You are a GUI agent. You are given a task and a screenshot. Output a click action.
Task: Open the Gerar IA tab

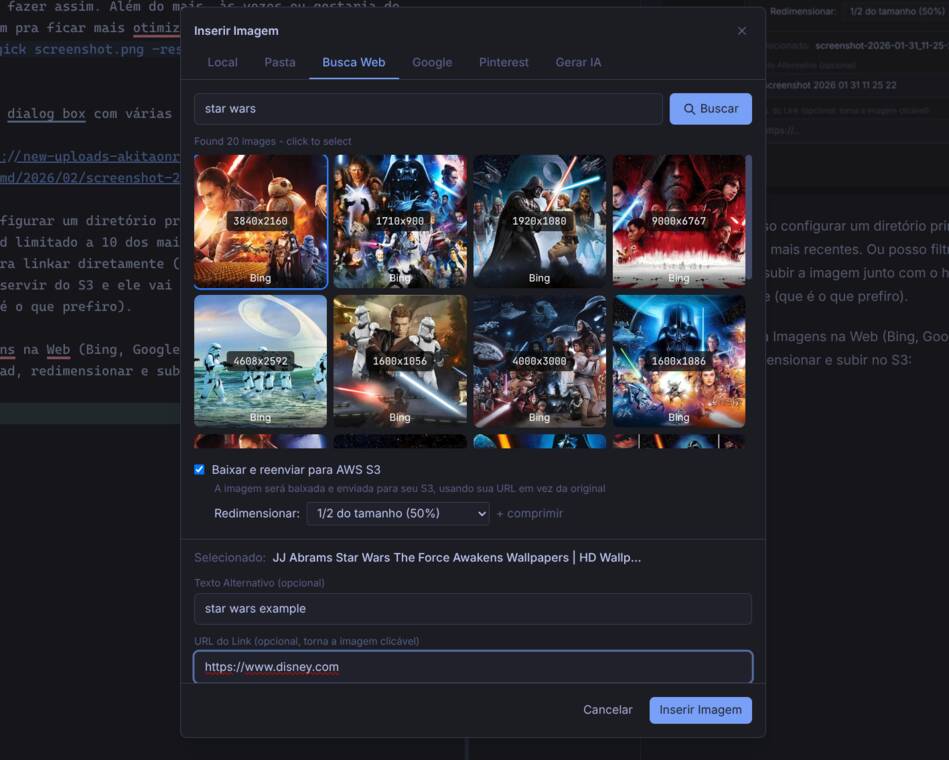(x=578, y=62)
